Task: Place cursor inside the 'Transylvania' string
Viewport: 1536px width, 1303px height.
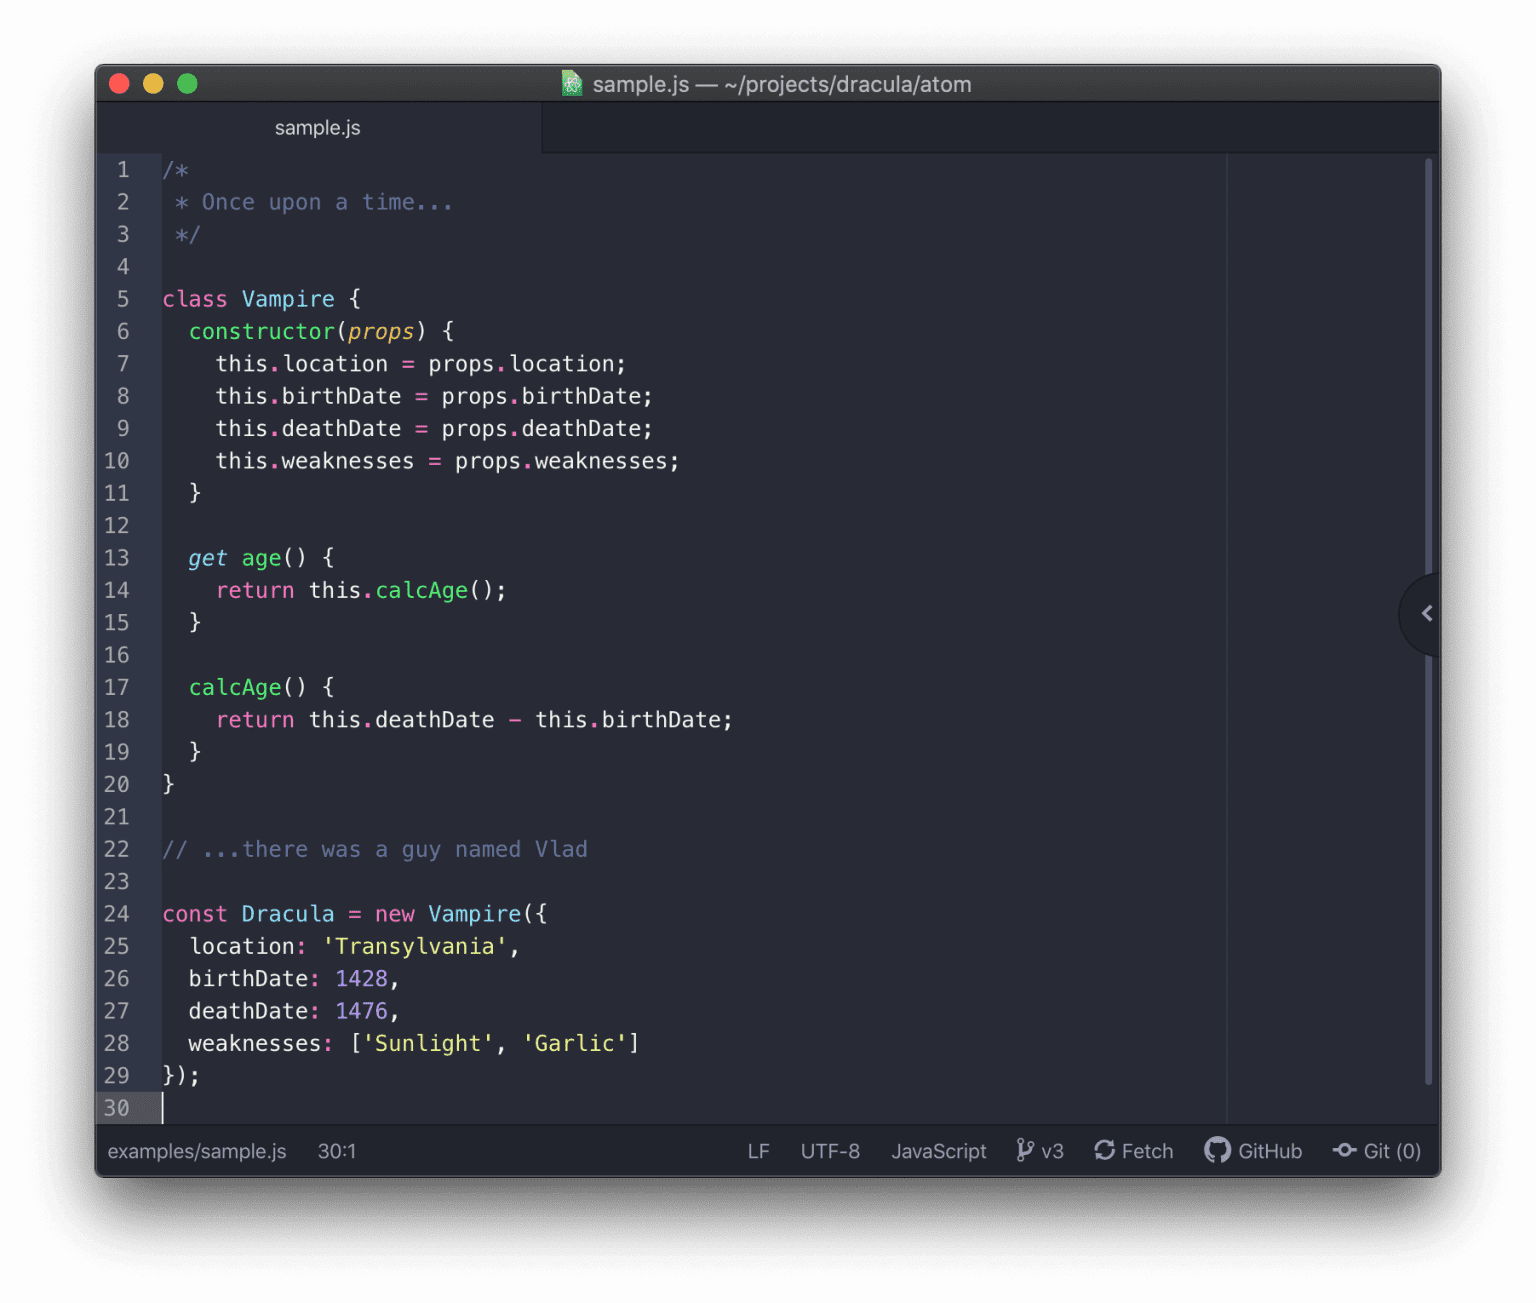Action: tap(413, 946)
